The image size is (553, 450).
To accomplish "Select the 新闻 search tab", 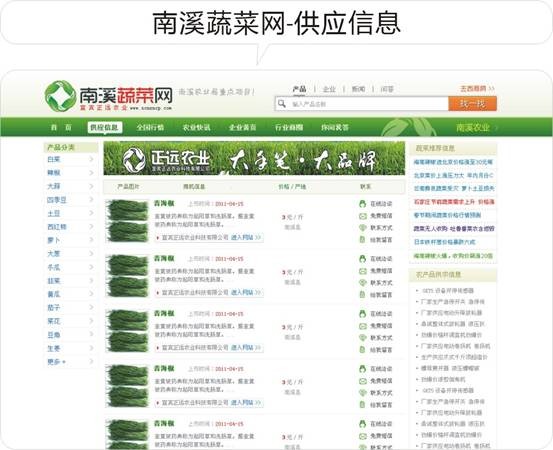I will [x=358, y=89].
